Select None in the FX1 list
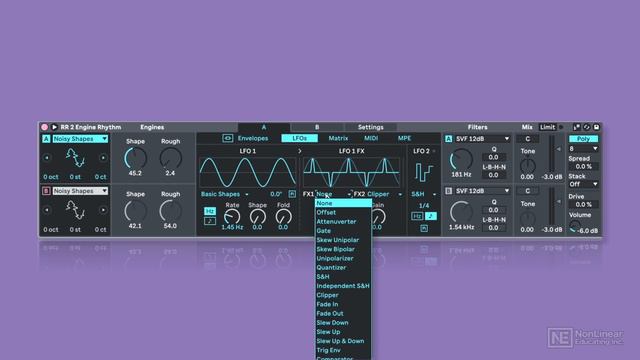 343,203
